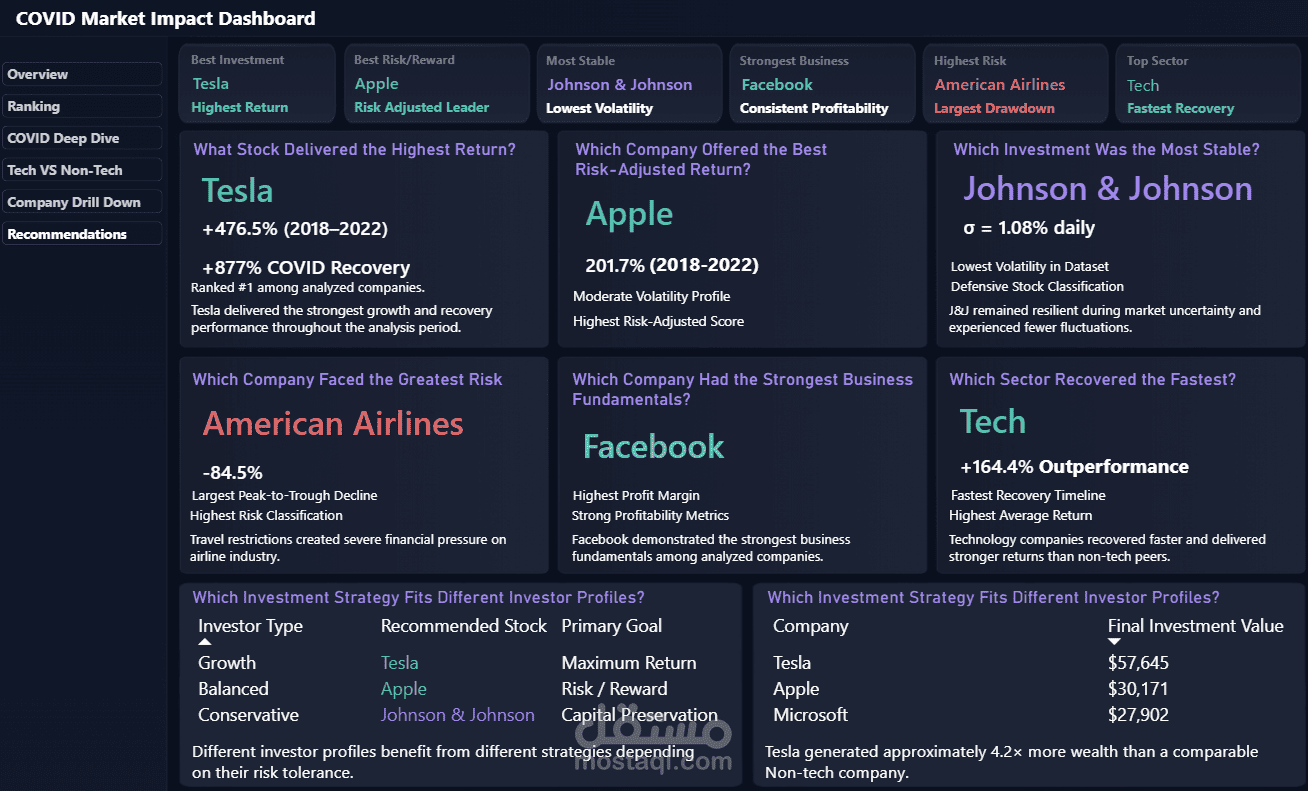Click the Strongest Business card title

(794, 61)
